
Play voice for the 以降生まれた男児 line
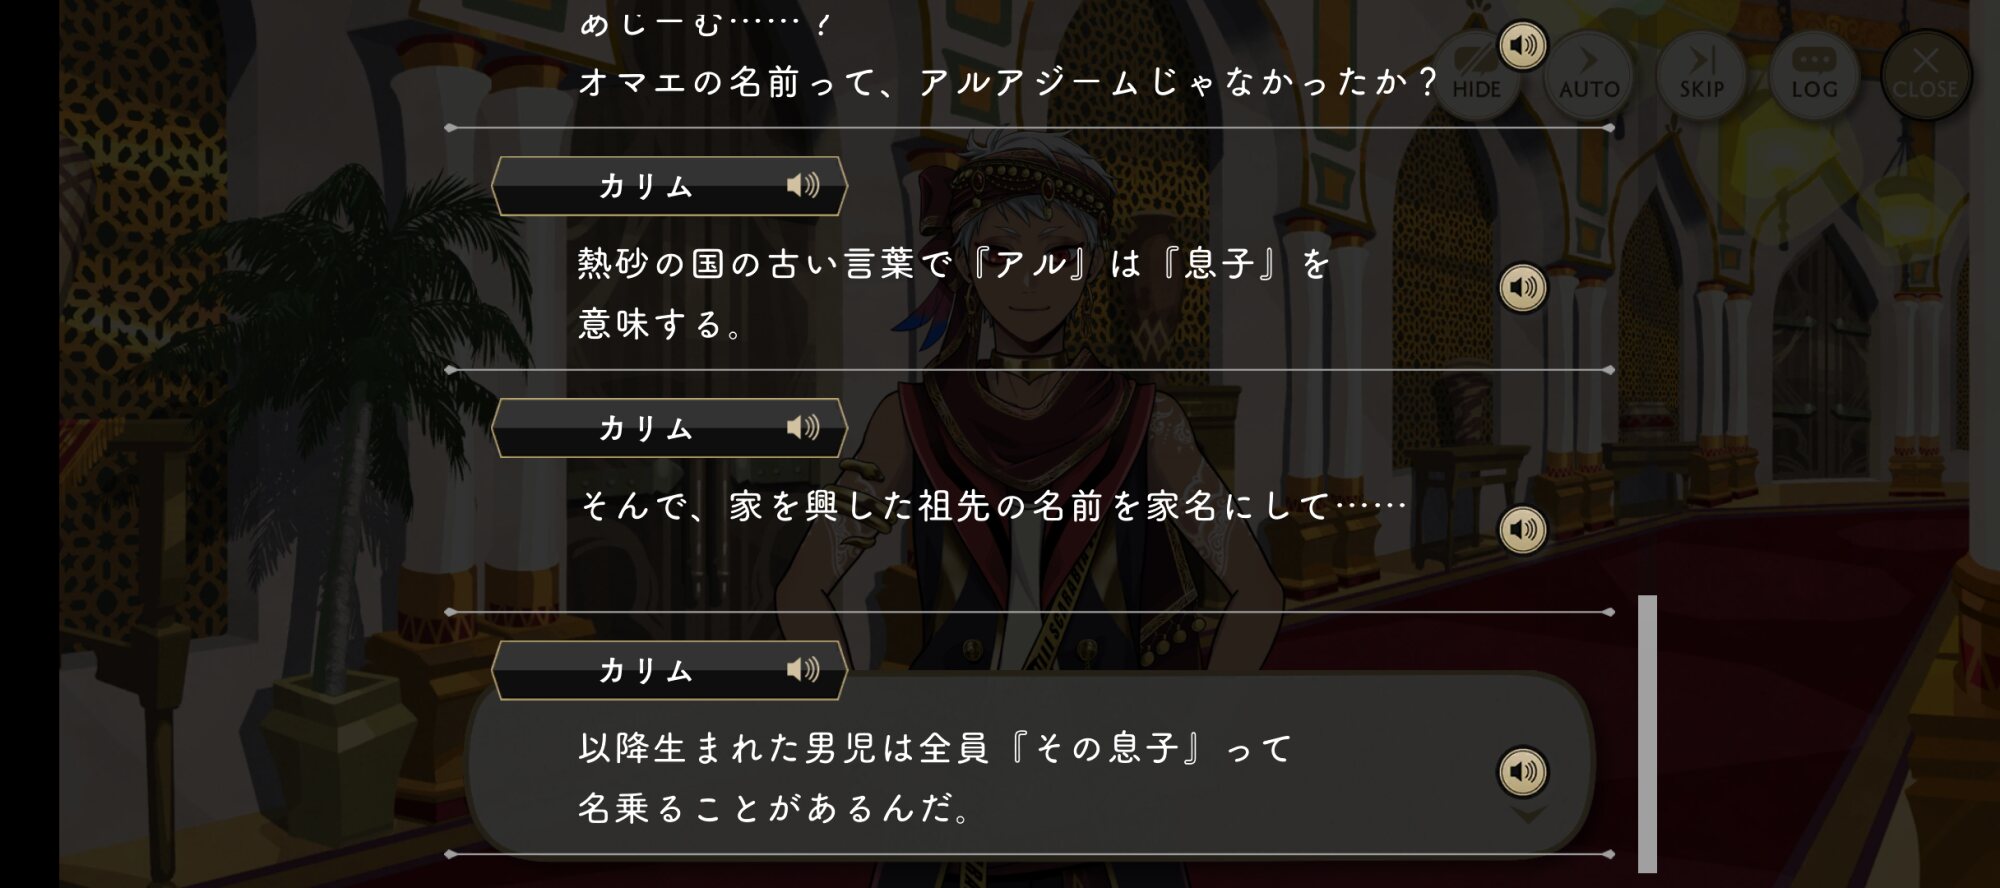1522,772
